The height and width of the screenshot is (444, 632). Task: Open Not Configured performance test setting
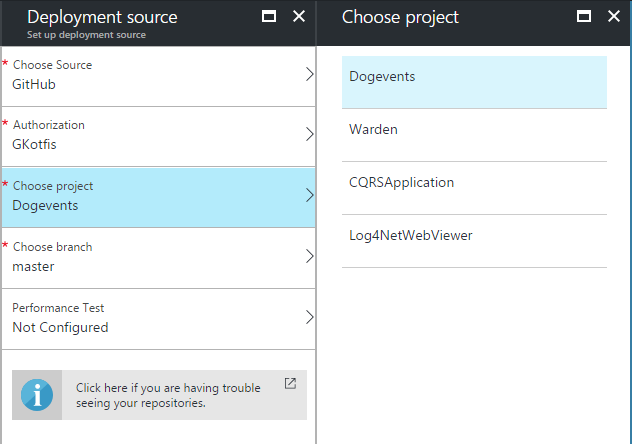[60, 327]
